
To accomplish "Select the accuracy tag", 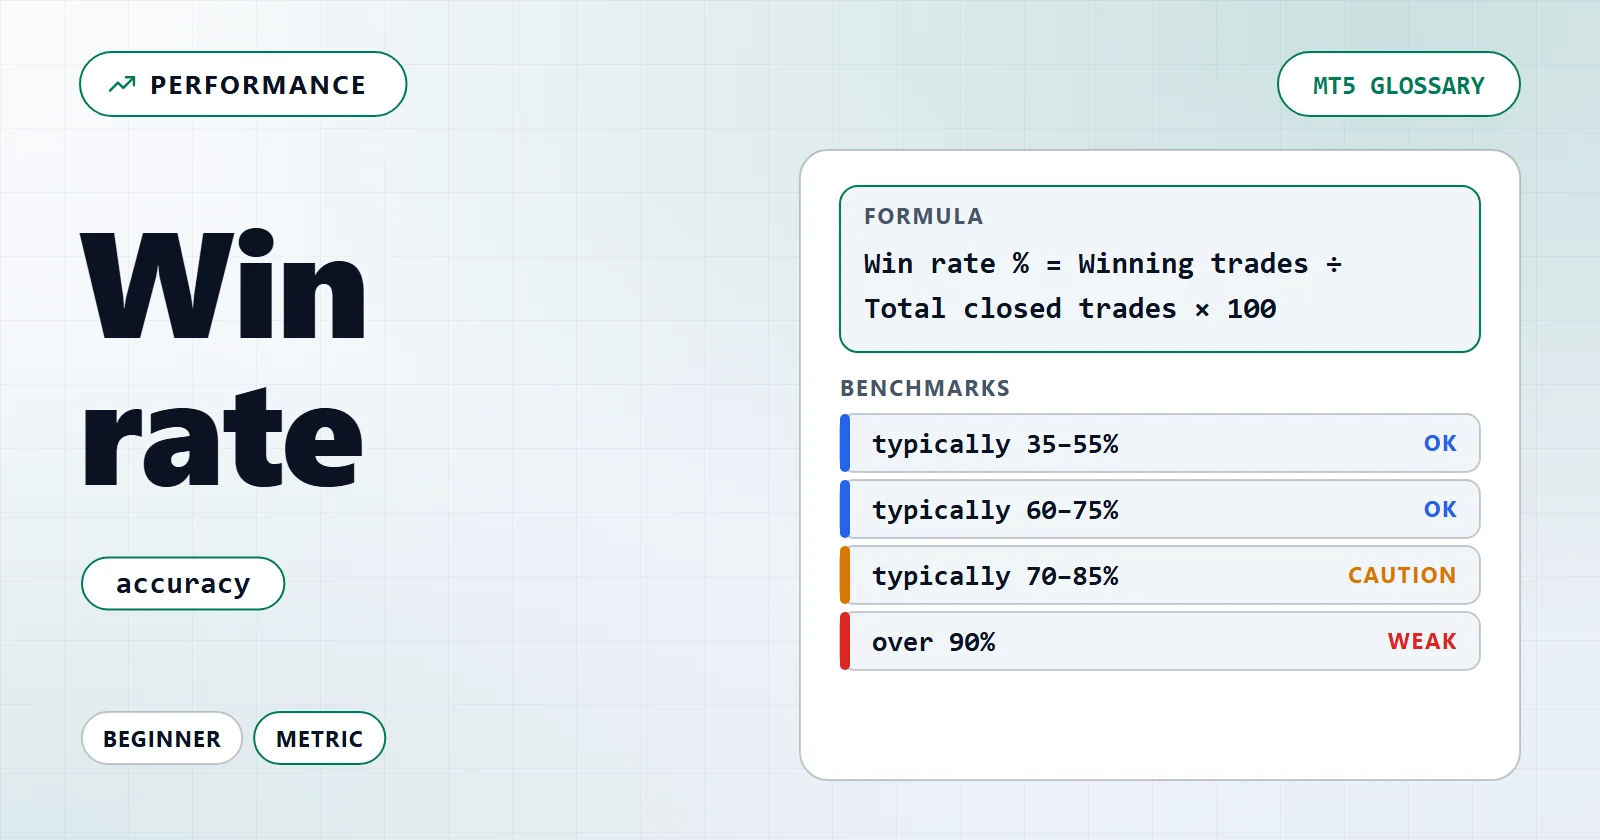I will click(x=183, y=583).
